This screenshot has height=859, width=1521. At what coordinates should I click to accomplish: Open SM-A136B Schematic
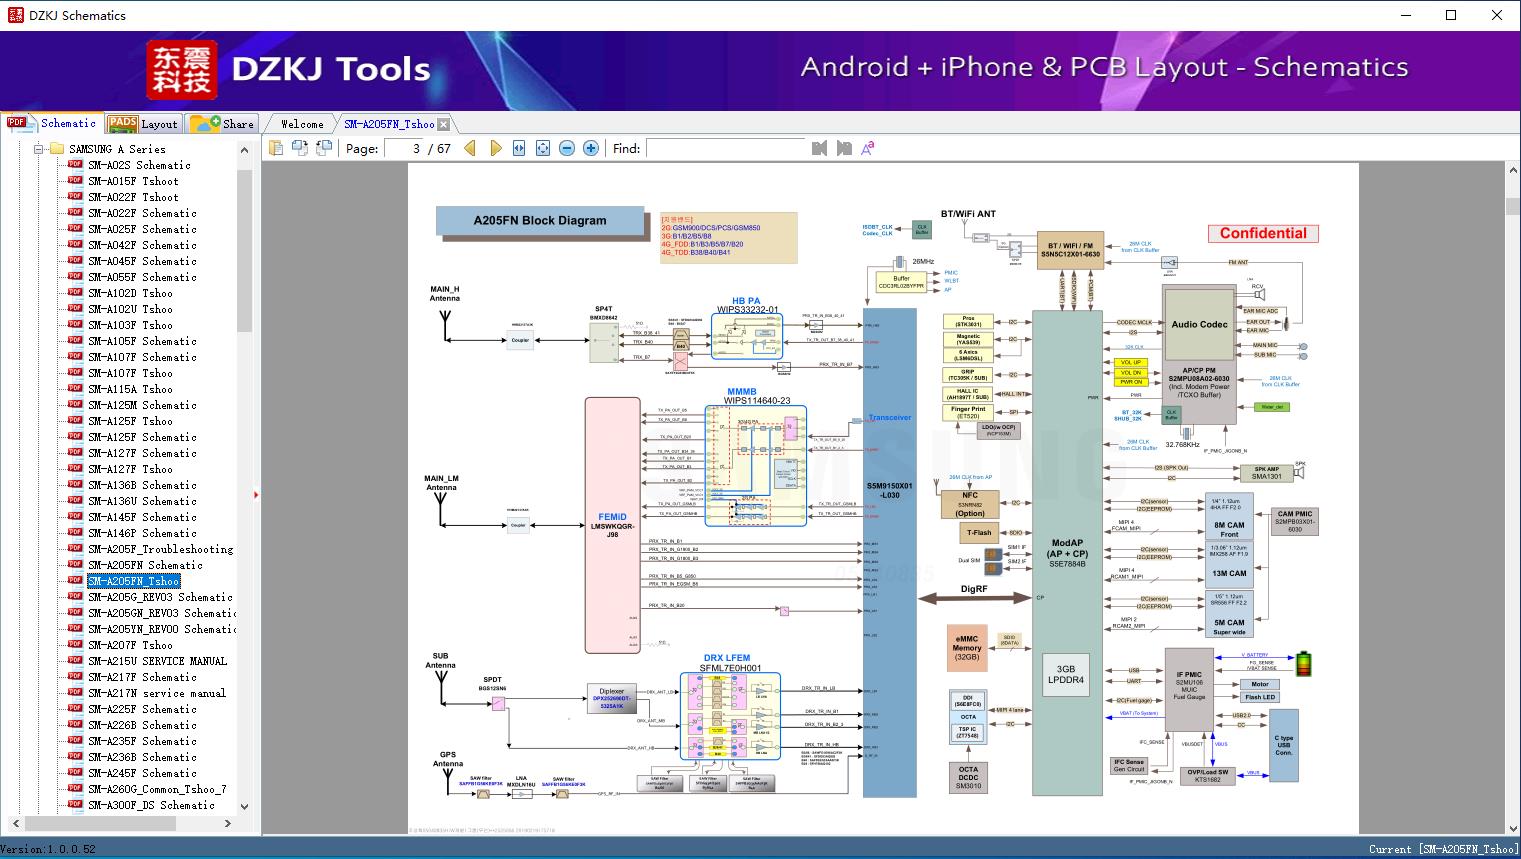coord(142,485)
